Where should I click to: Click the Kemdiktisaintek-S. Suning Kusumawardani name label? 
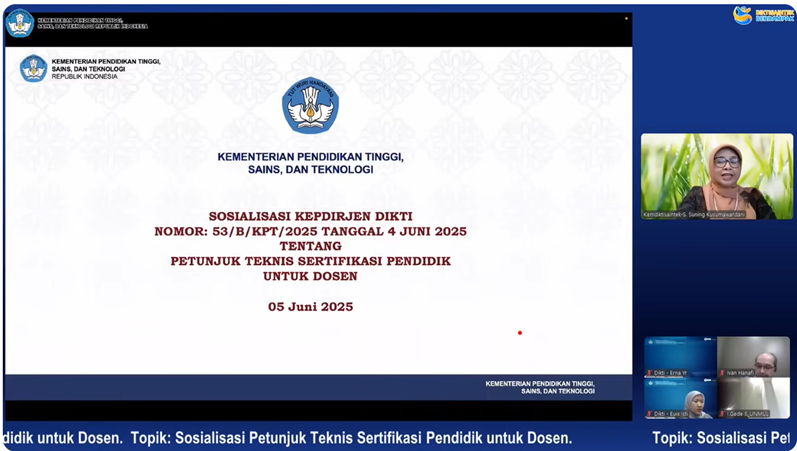[x=694, y=215]
